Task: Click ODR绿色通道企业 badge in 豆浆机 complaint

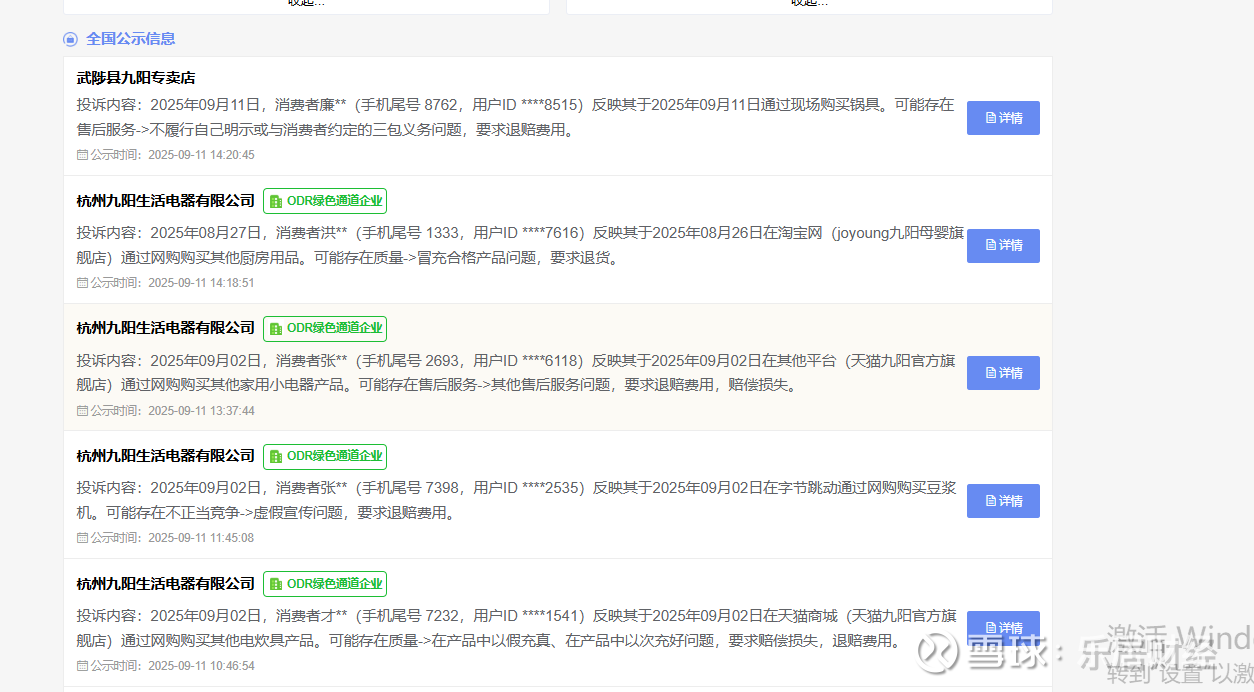Action: click(x=325, y=456)
